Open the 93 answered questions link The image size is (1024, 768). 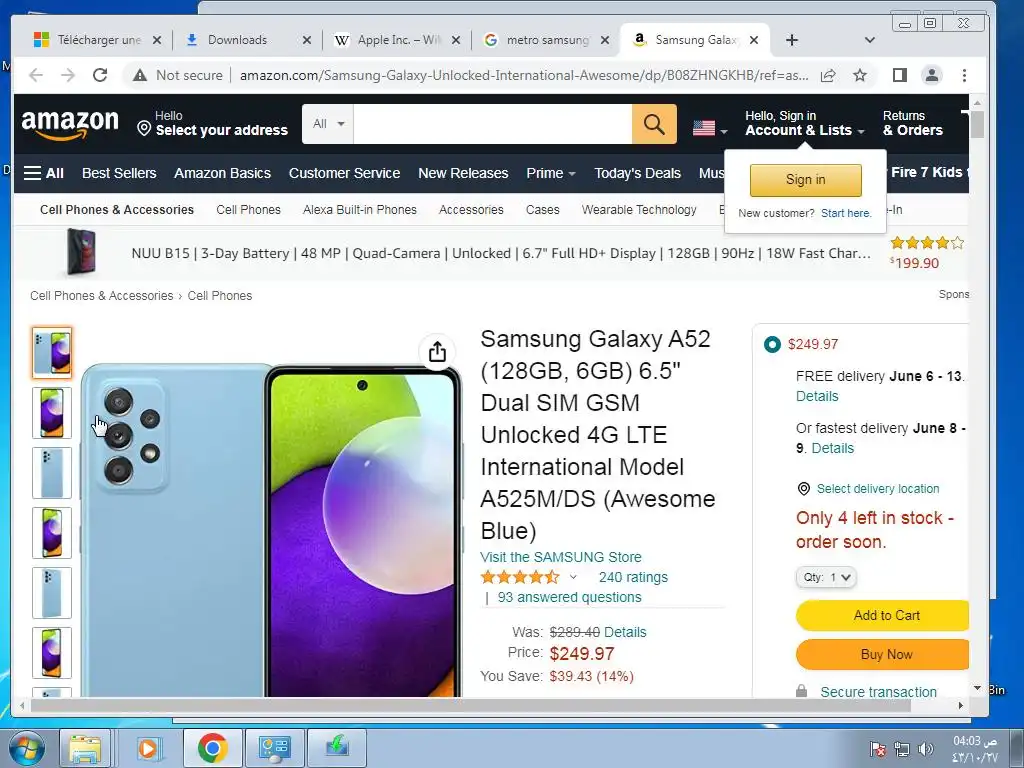pyautogui.click(x=569, y=597)
